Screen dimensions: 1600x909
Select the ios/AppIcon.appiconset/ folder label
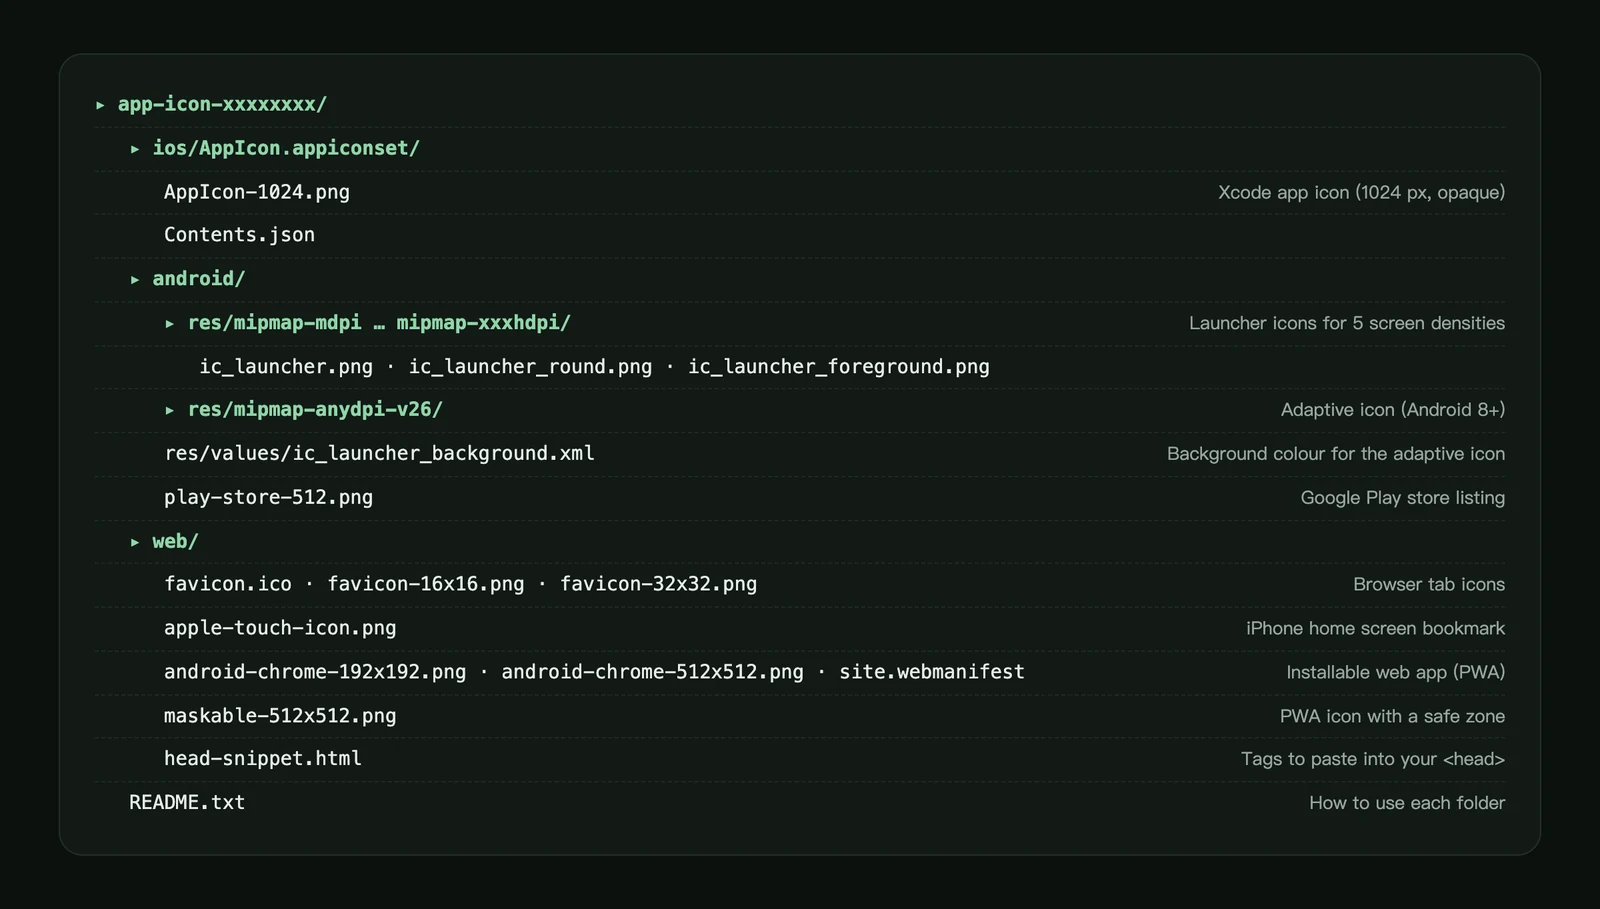point(286,148)
